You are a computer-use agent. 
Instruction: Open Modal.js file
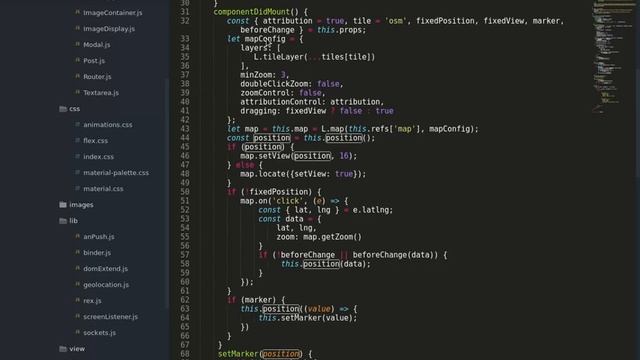pyautogui.click(x=97, y=44)
